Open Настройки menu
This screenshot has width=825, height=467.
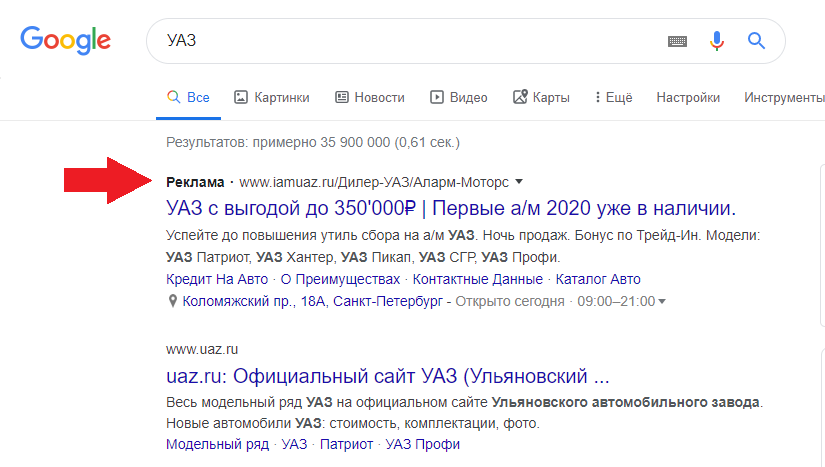pos(688,97)
